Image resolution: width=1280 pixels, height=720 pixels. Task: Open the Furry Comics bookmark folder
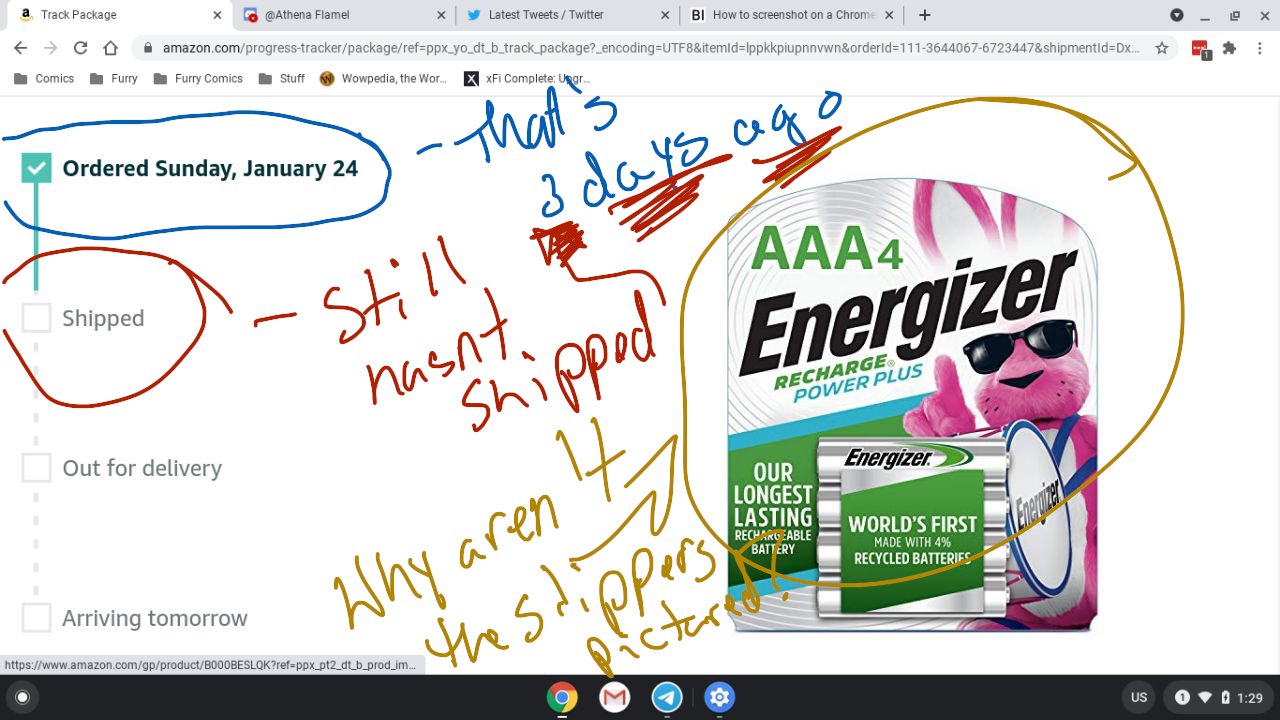[198, 78]
